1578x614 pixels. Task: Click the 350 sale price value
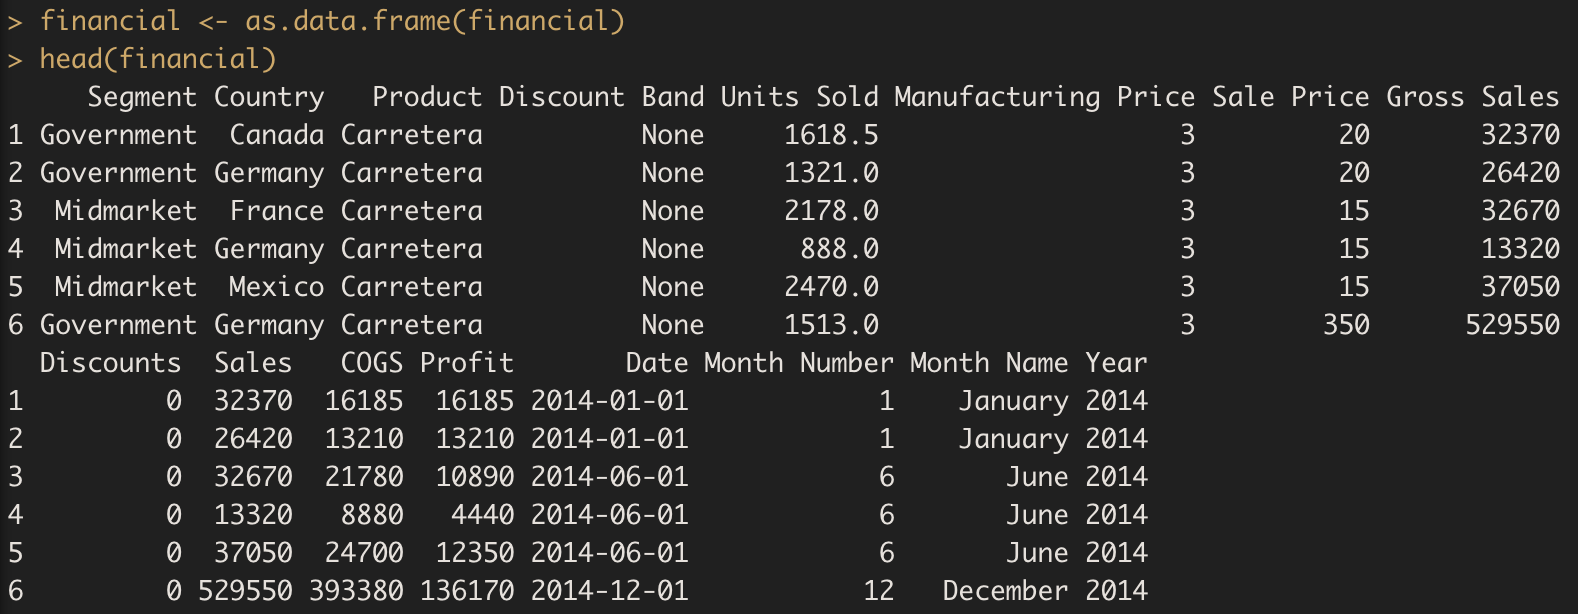[1346, 325]
